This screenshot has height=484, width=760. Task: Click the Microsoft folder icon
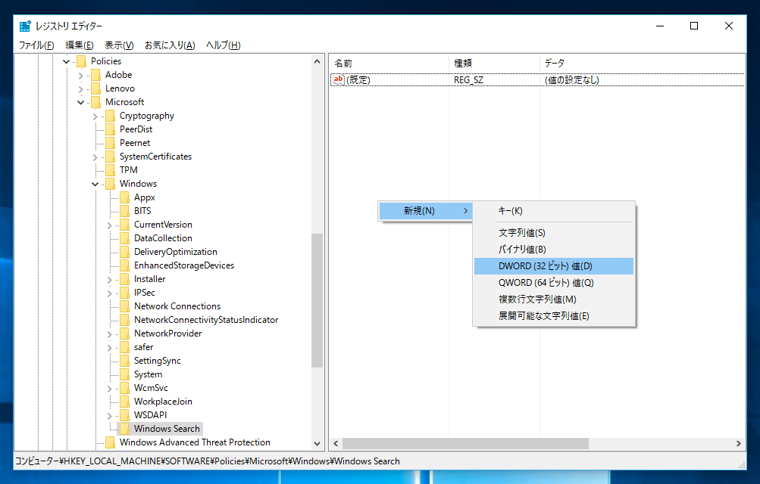[96, 102]
